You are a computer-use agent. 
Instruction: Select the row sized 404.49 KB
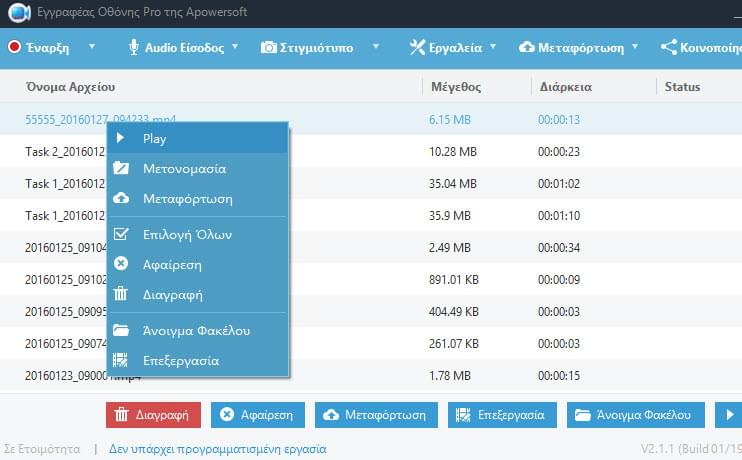[371, 311]
